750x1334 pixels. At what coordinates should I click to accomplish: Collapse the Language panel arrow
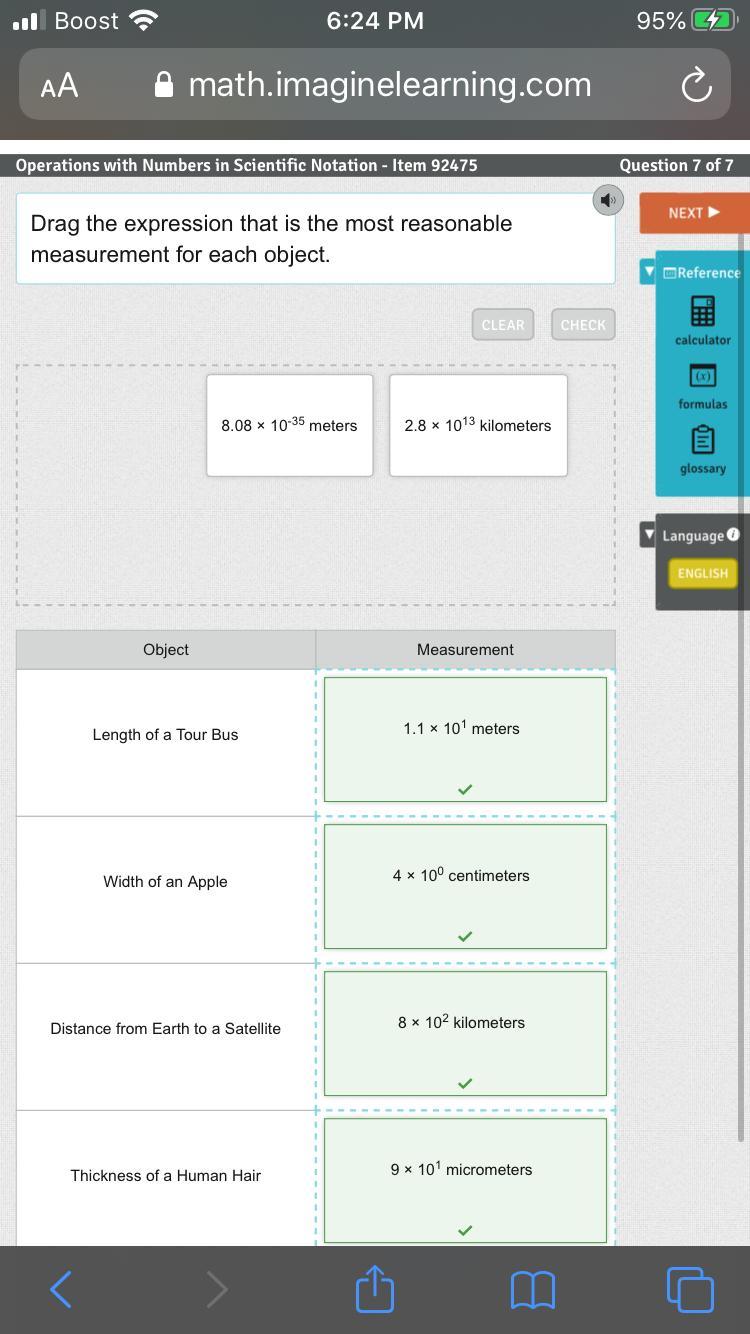(649, 535)
